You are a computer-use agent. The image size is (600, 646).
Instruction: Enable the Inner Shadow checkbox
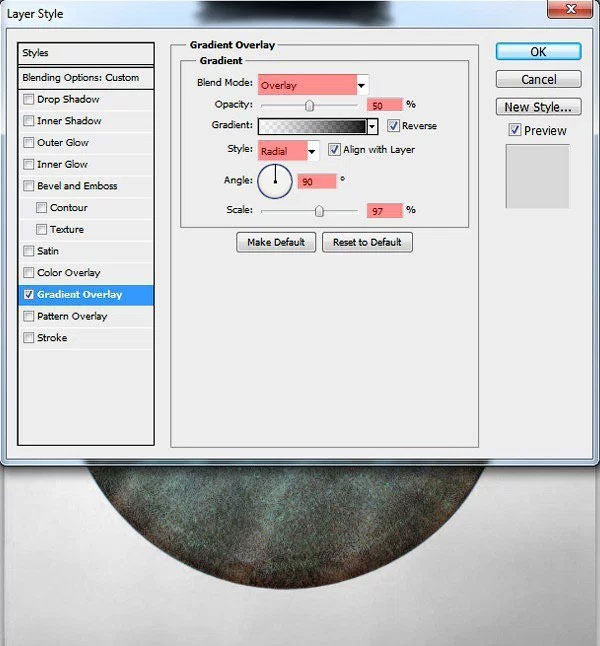tap(28, 121)
